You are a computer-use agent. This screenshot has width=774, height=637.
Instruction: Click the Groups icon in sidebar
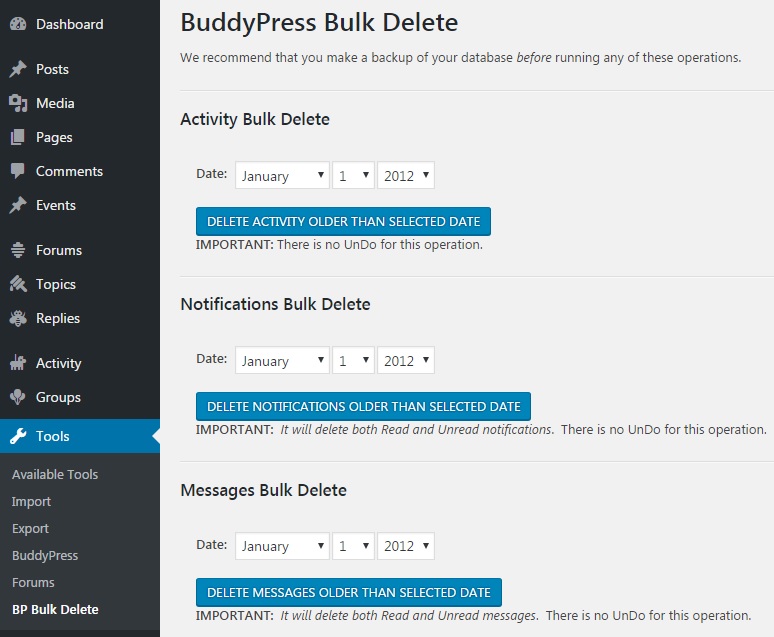coord(17,397)
